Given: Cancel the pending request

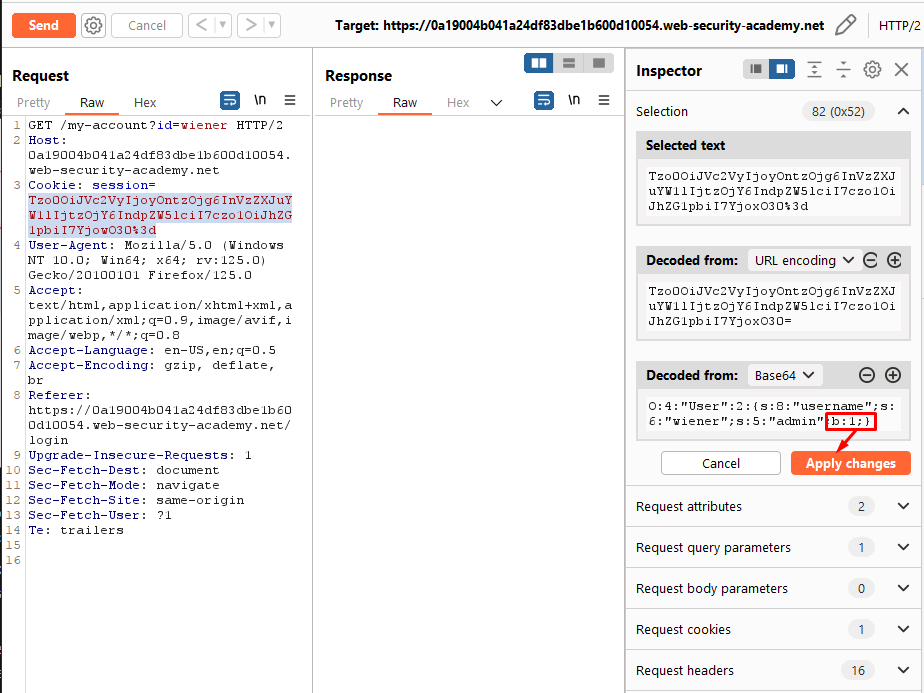Looking at the screenshot, I should click(x=147, y=25).
